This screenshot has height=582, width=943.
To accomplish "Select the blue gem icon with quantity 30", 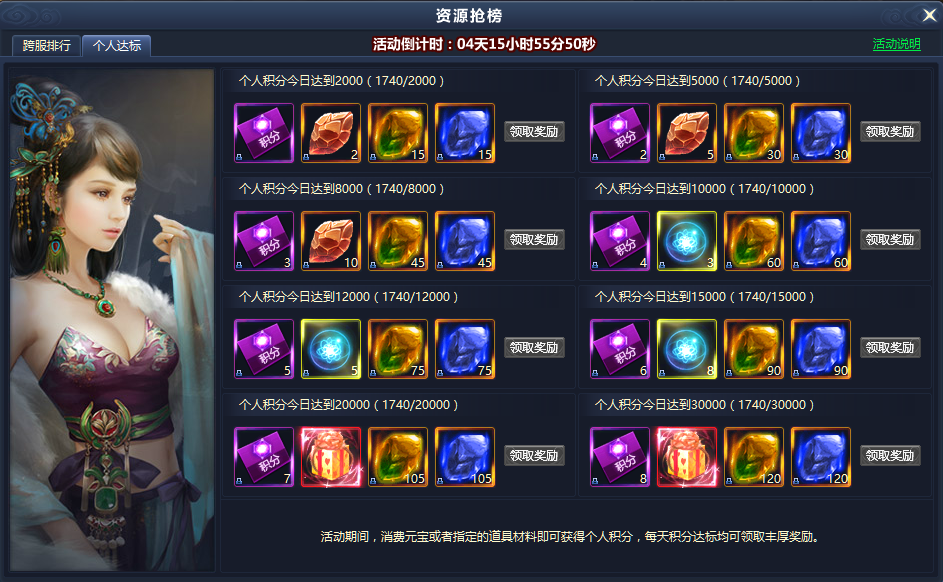I will 821,133.
